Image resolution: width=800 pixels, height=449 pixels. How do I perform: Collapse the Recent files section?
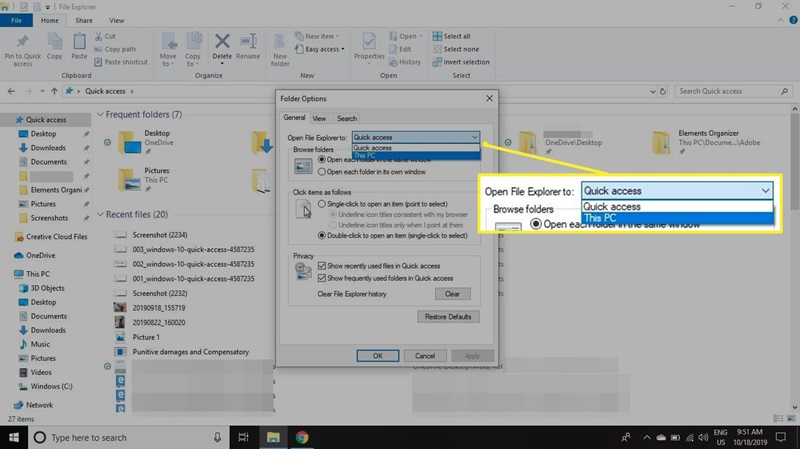click(x=100, y=214)
